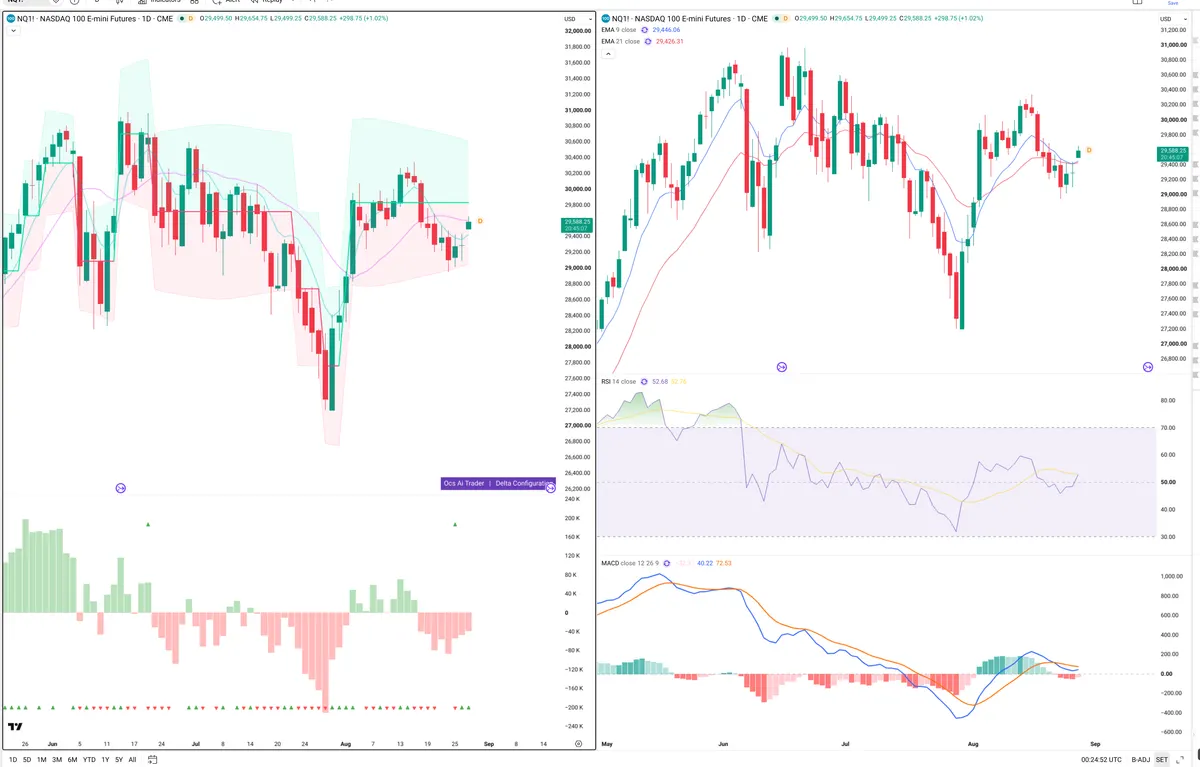Viewport: 1200px width, 767px height.
Task: Click the NQ1! symbol logo on right chart
Action: [x=607, y=19]
